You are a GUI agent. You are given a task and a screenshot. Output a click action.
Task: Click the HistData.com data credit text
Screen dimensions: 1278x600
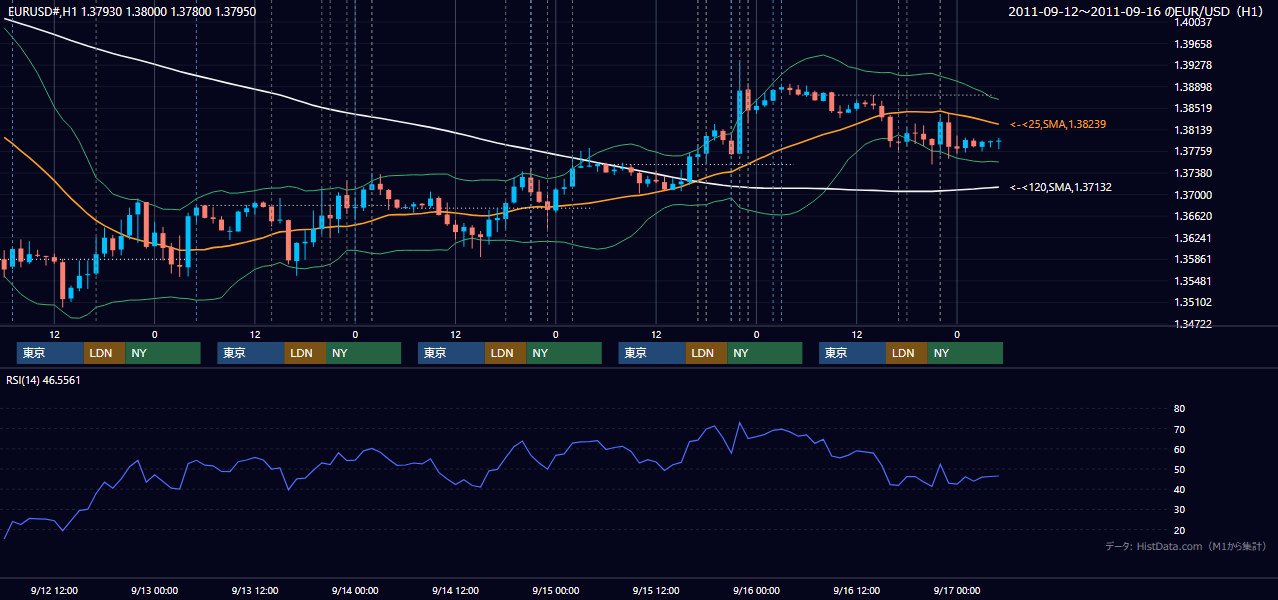point(1185,546)
